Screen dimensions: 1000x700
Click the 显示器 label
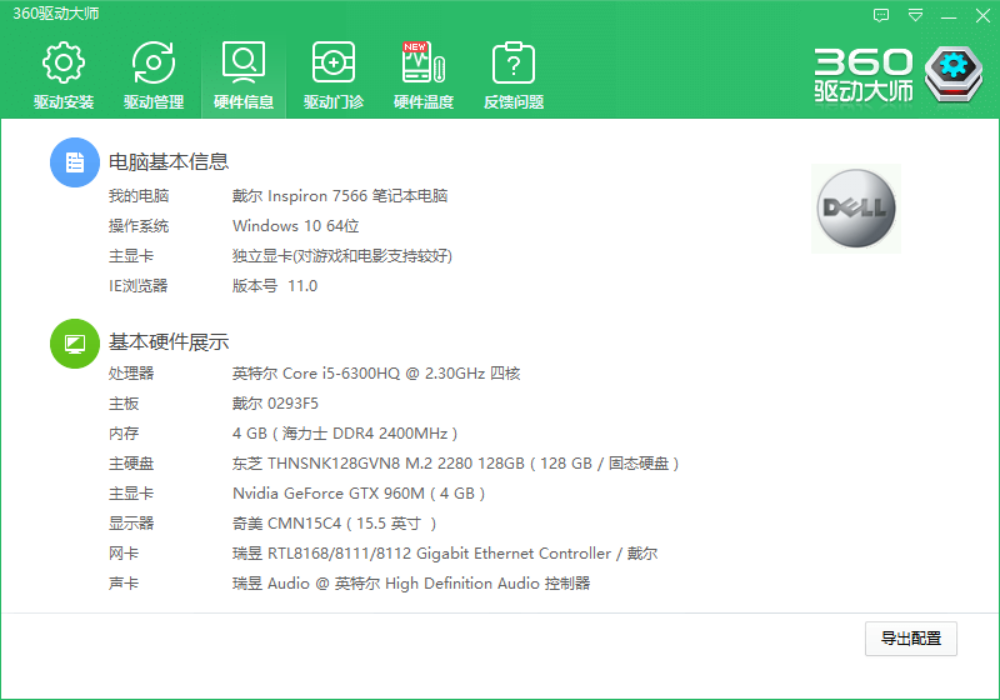point(131,523)
